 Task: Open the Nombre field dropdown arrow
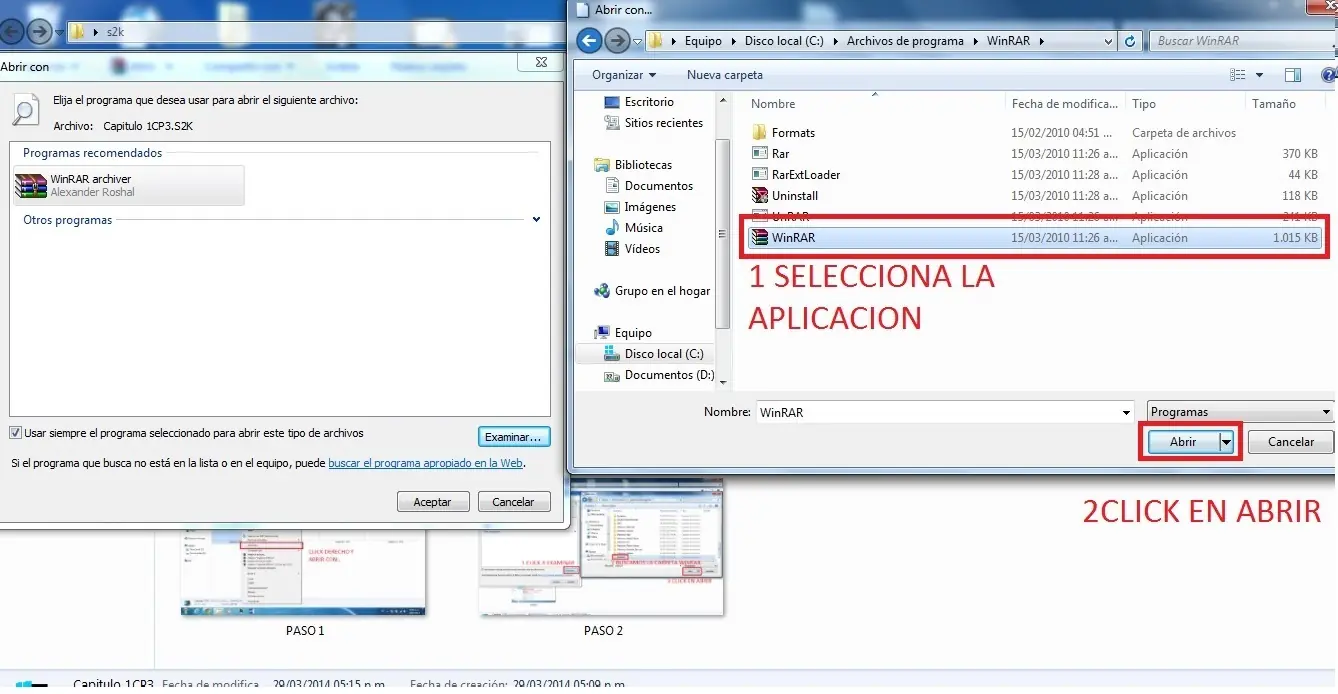(x=1127, y=412)
